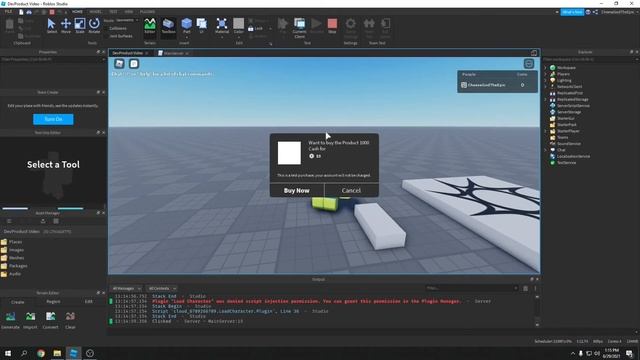Click the Asset Manager bulk import icon

(x=43, y=221)
